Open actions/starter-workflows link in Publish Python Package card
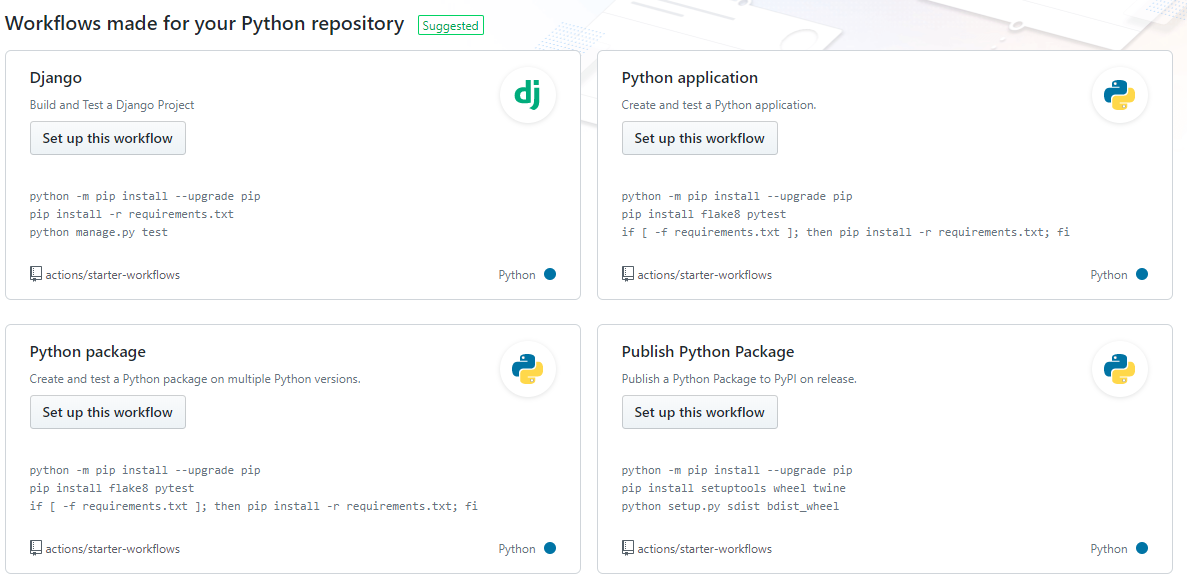 point(704,549)
